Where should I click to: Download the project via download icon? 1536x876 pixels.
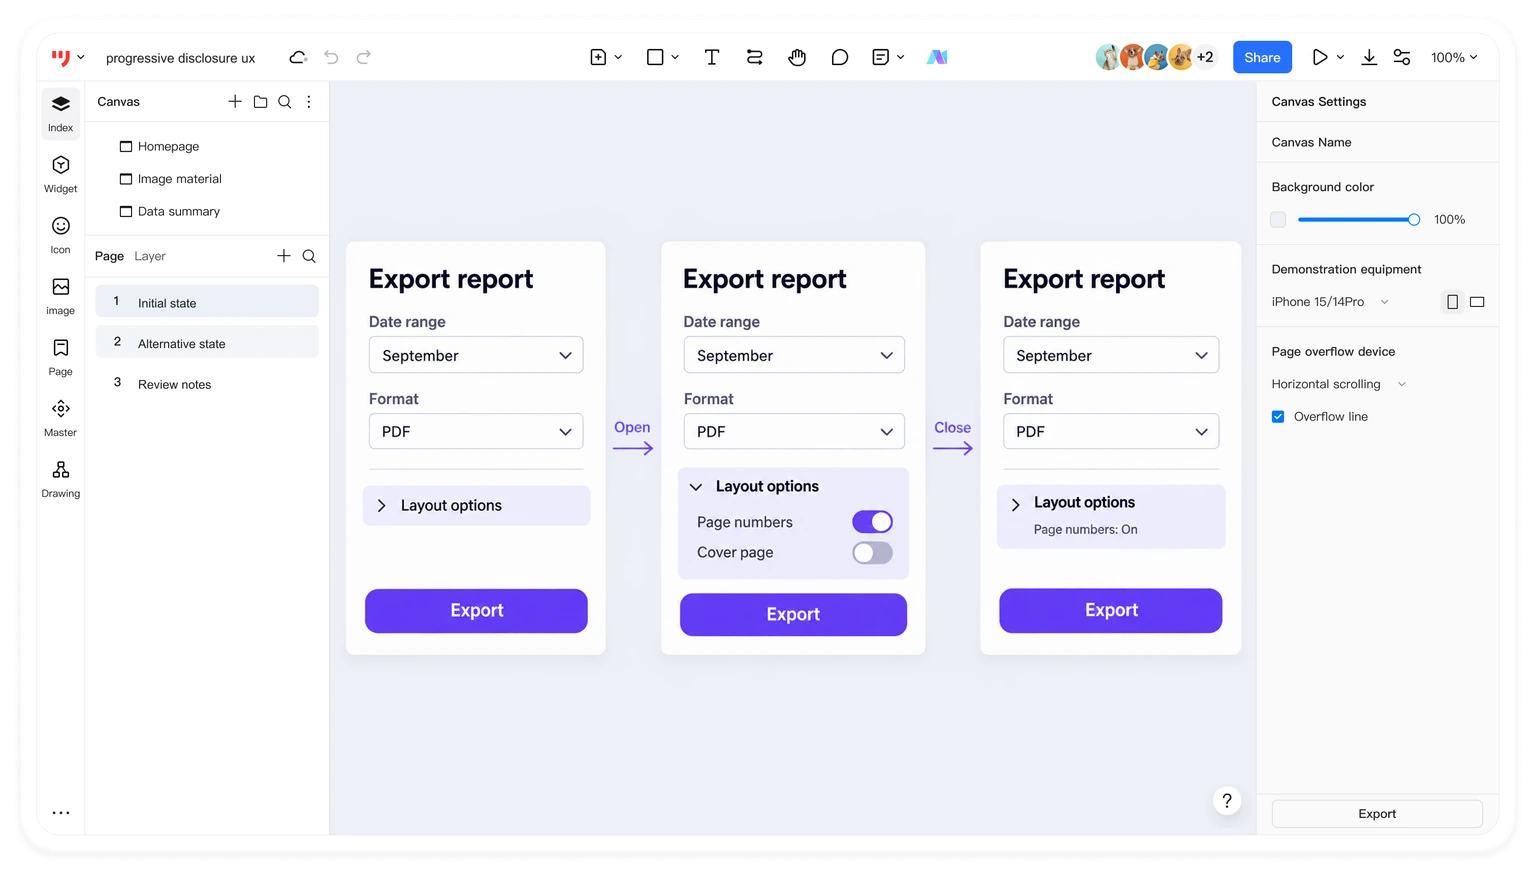tap(1369, 57)
